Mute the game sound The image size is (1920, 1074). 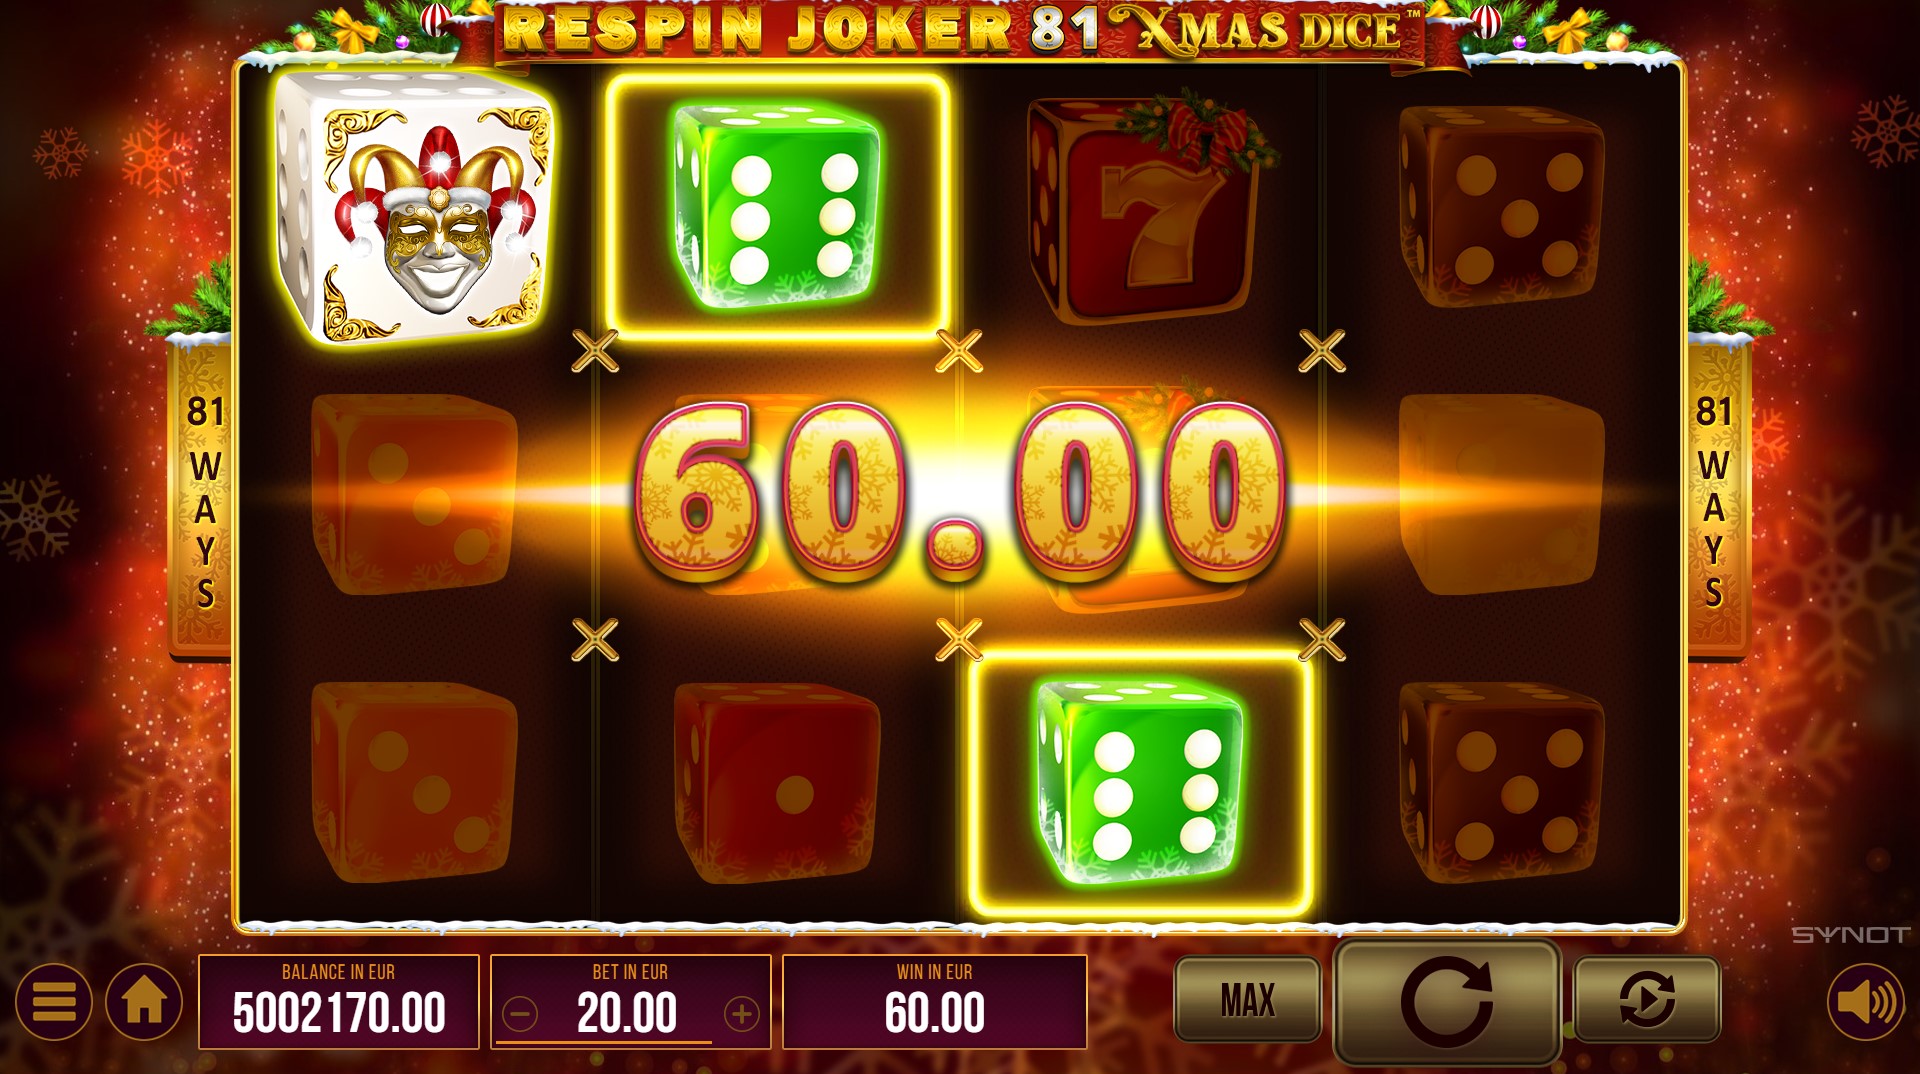point(1866,1001)
